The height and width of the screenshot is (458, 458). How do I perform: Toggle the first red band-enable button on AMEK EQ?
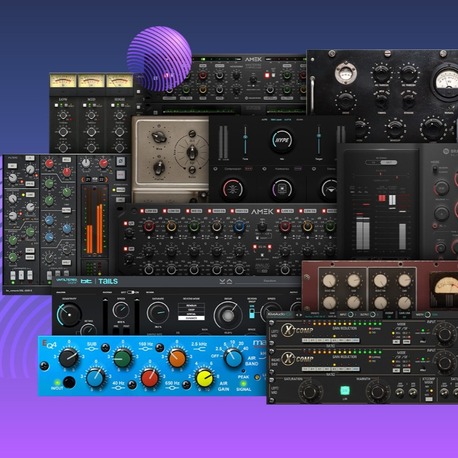pyautogui.click(x=142, y=211)
